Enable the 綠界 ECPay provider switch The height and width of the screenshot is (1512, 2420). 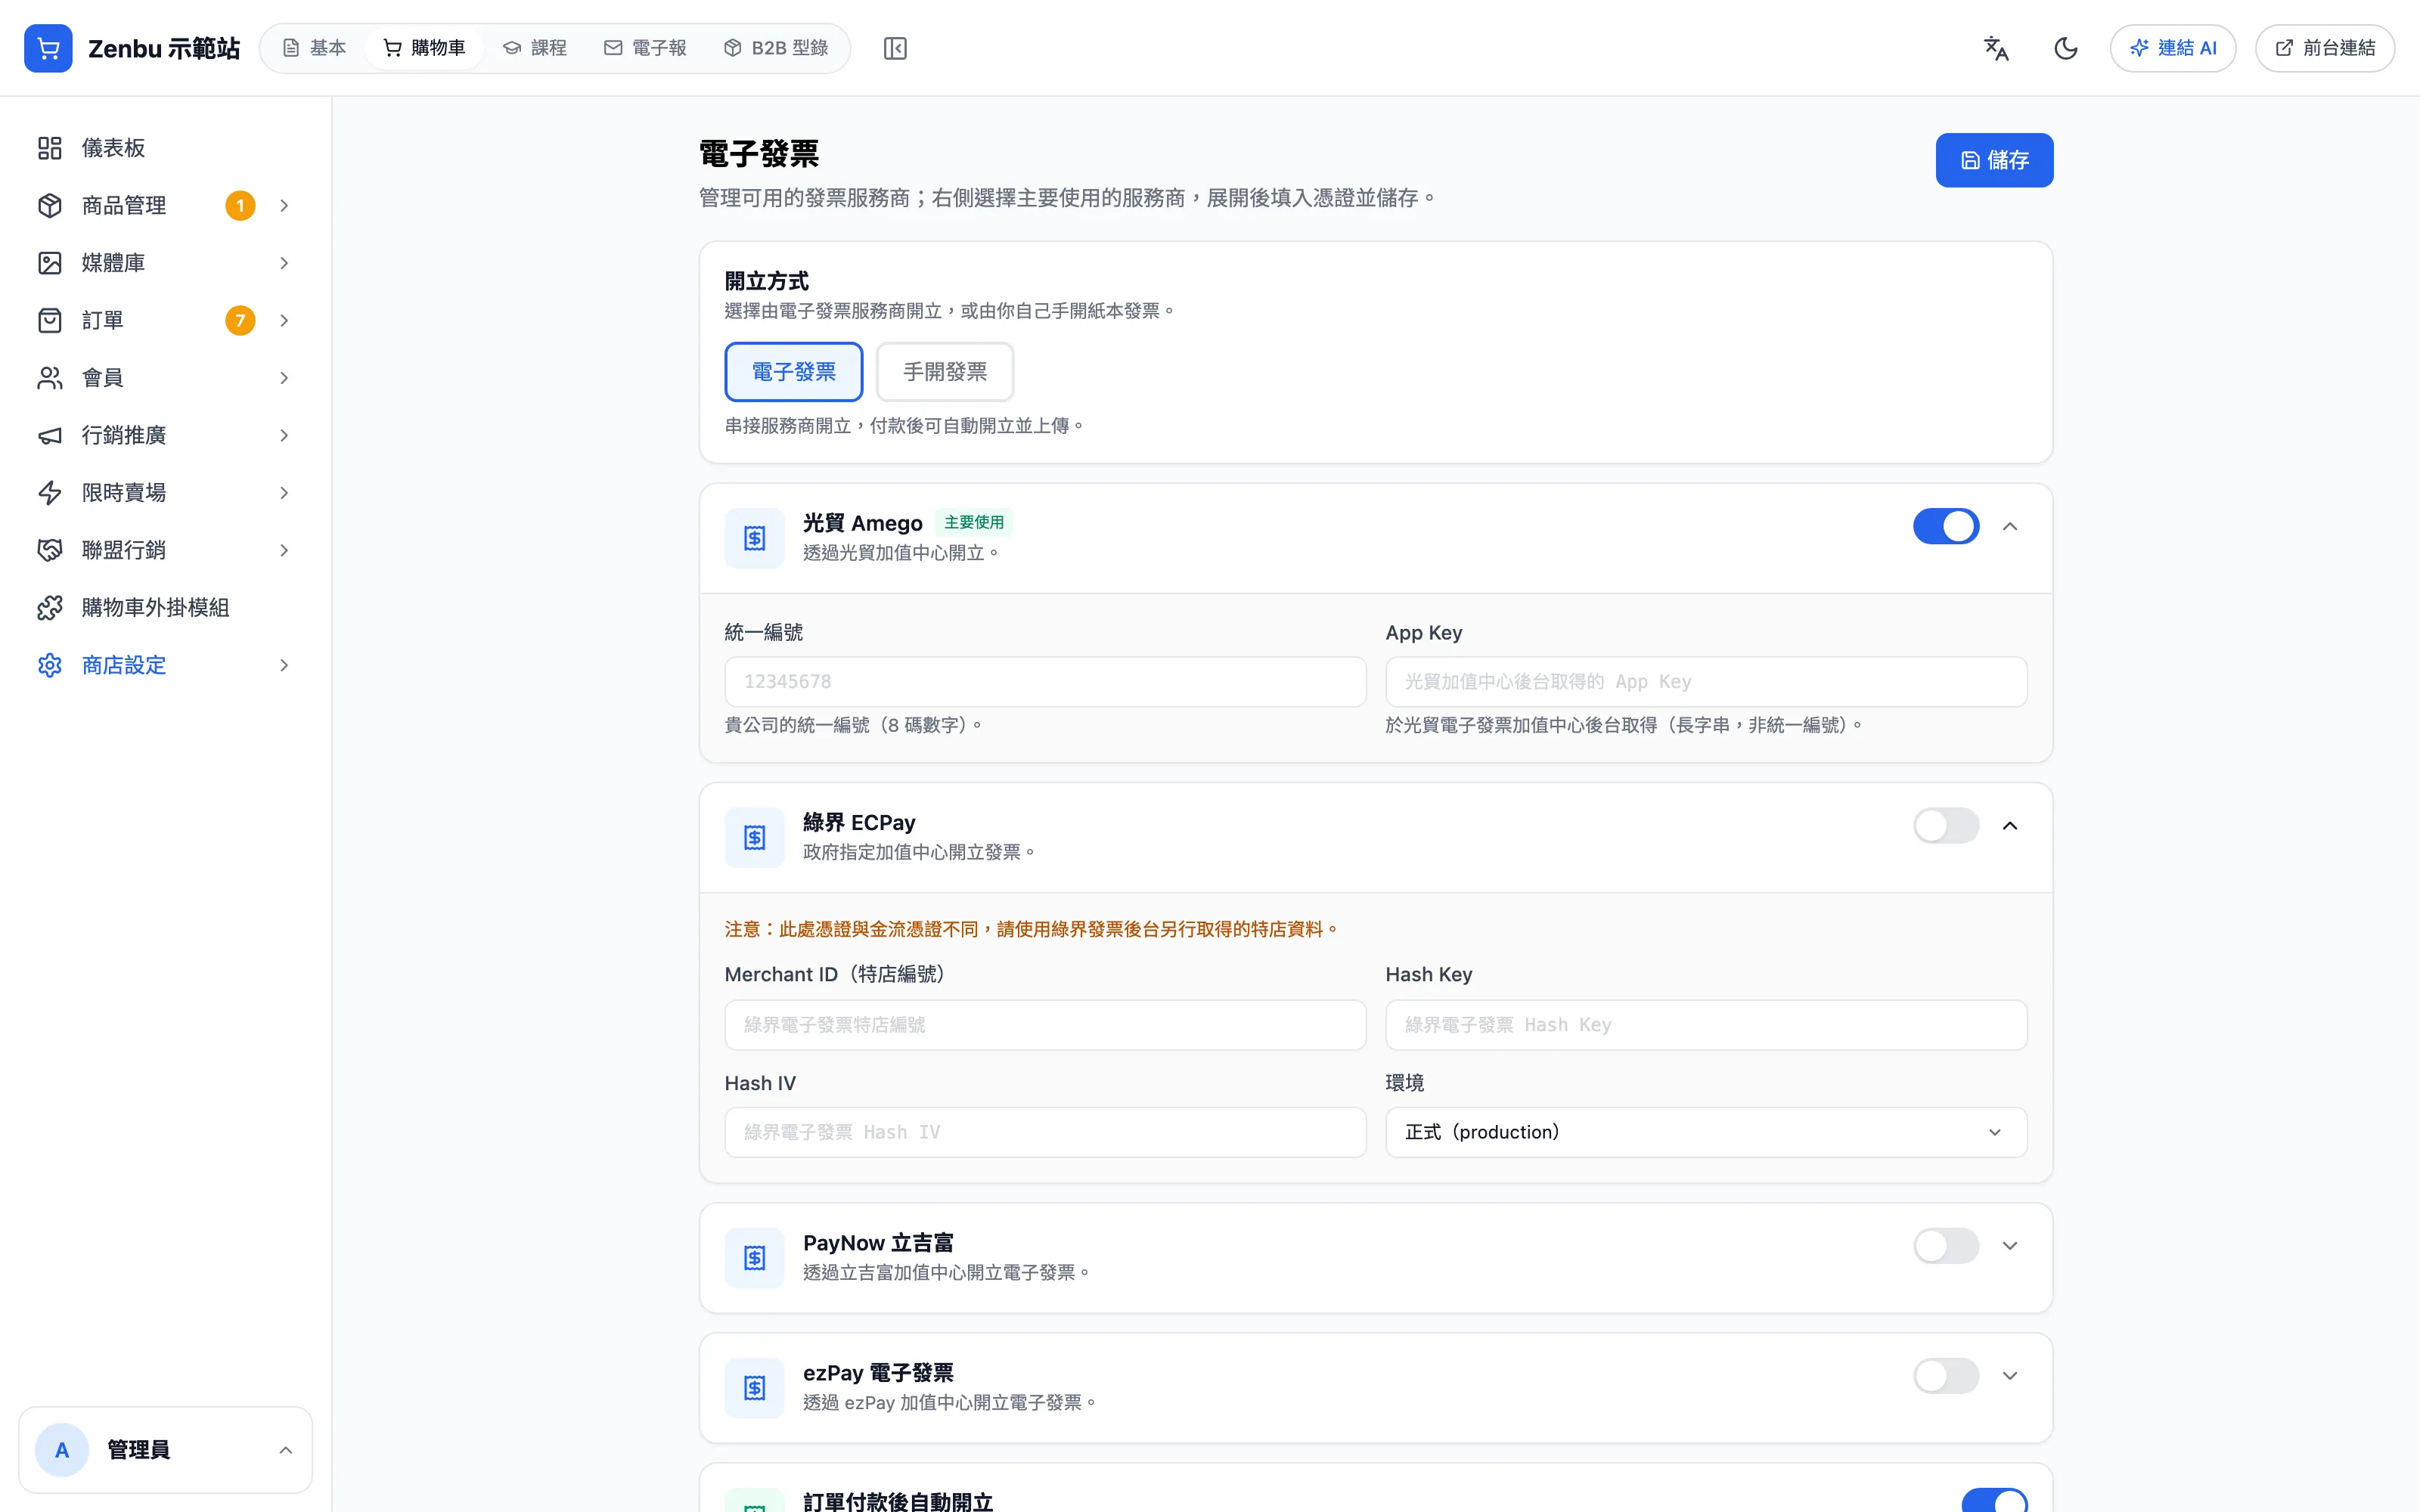point(1946,826)
